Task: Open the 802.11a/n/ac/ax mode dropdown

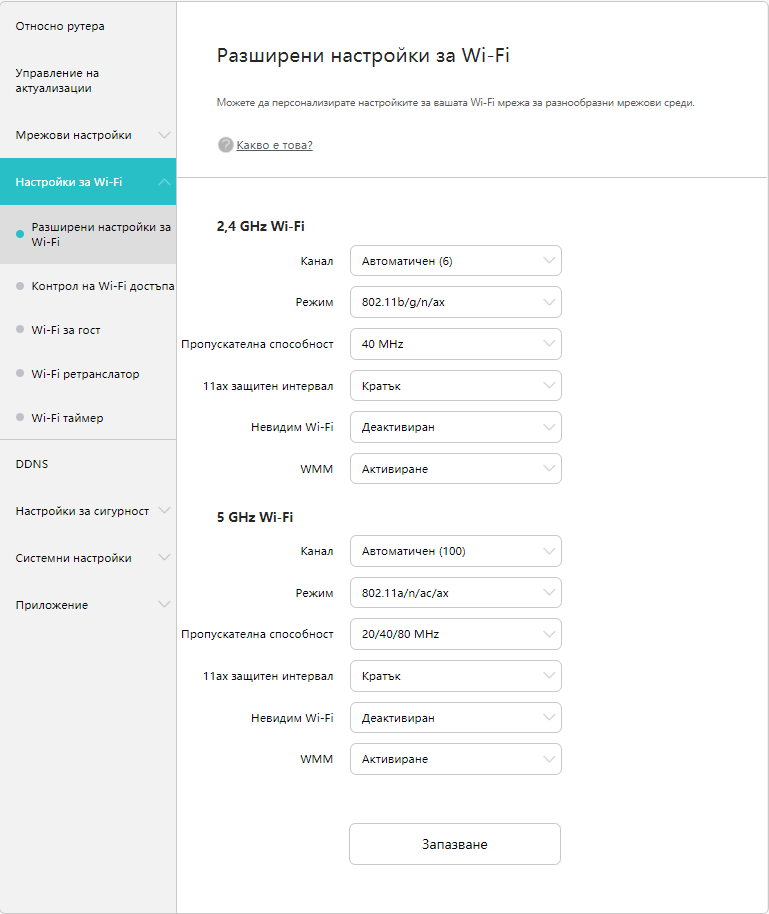Action: (x=455, y=593)
